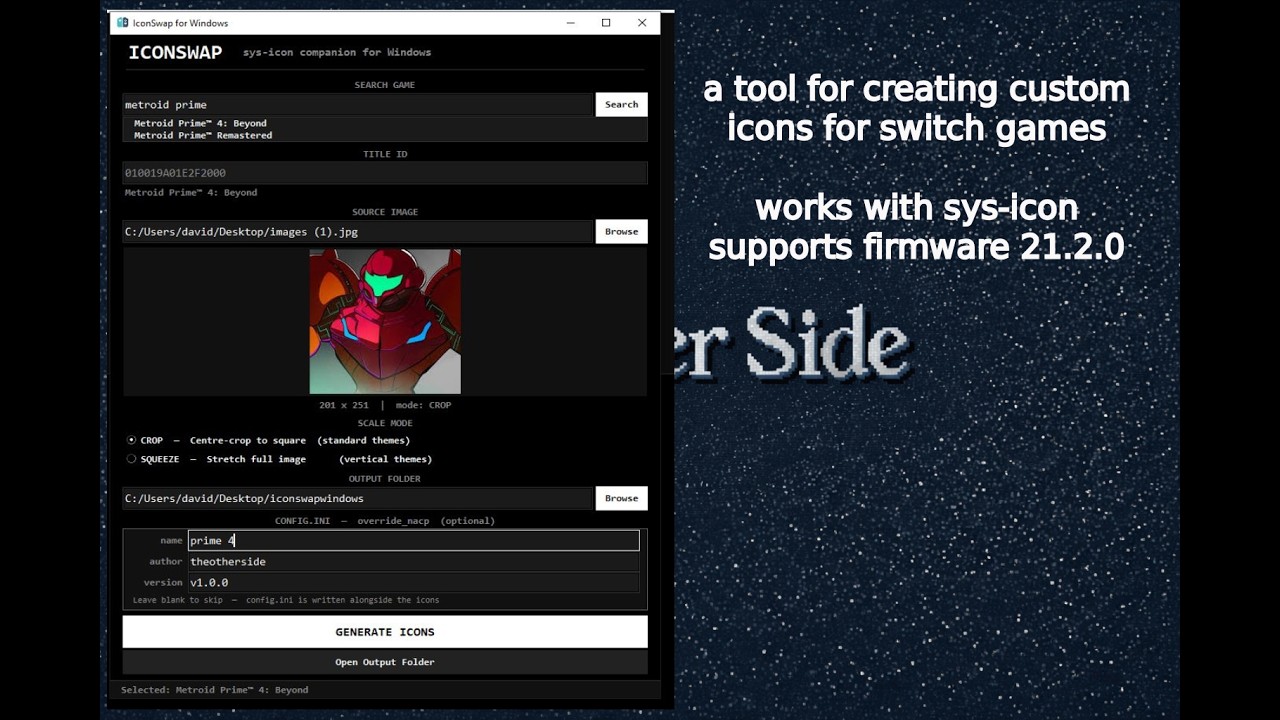Click the '201 x 251 | mode: CROP' text
The width and height of the screenshot is (1280, 720).
pyautogui.click(x=385, y=405)
